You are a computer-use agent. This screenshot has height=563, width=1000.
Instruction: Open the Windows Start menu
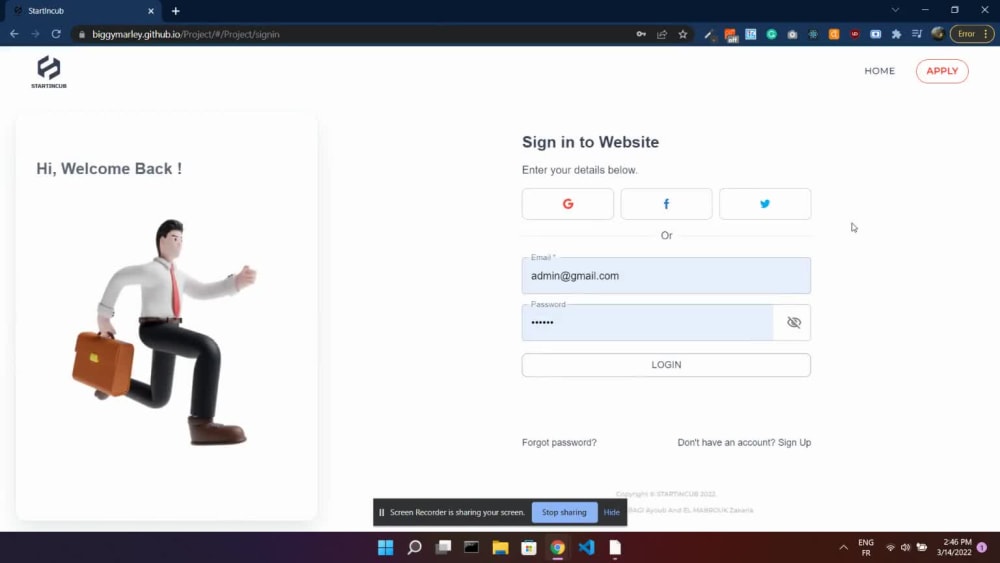(x=385, y=548)
